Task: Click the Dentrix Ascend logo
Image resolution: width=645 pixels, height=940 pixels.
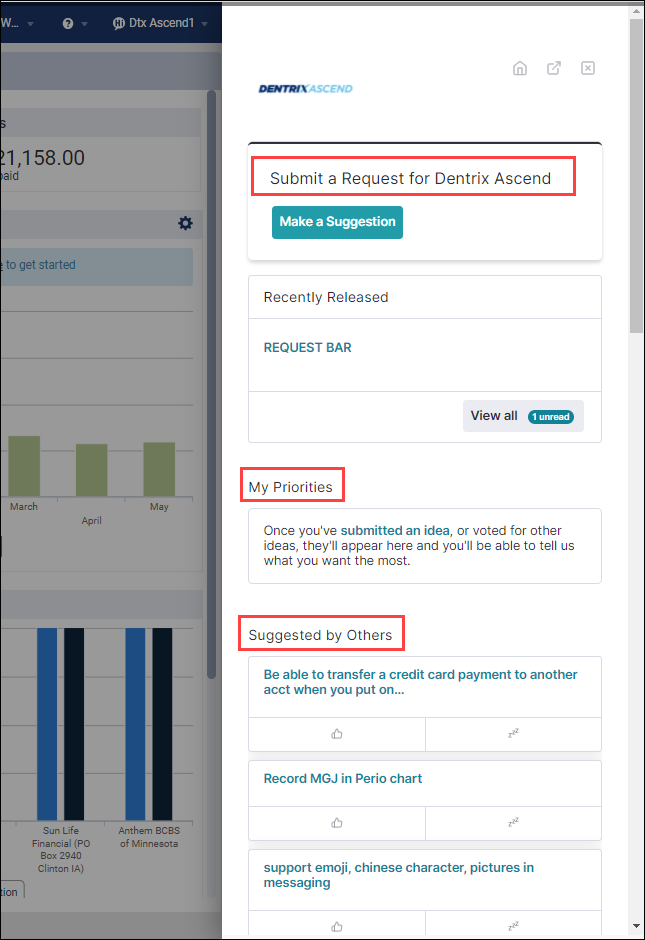Action: point(305,89)
